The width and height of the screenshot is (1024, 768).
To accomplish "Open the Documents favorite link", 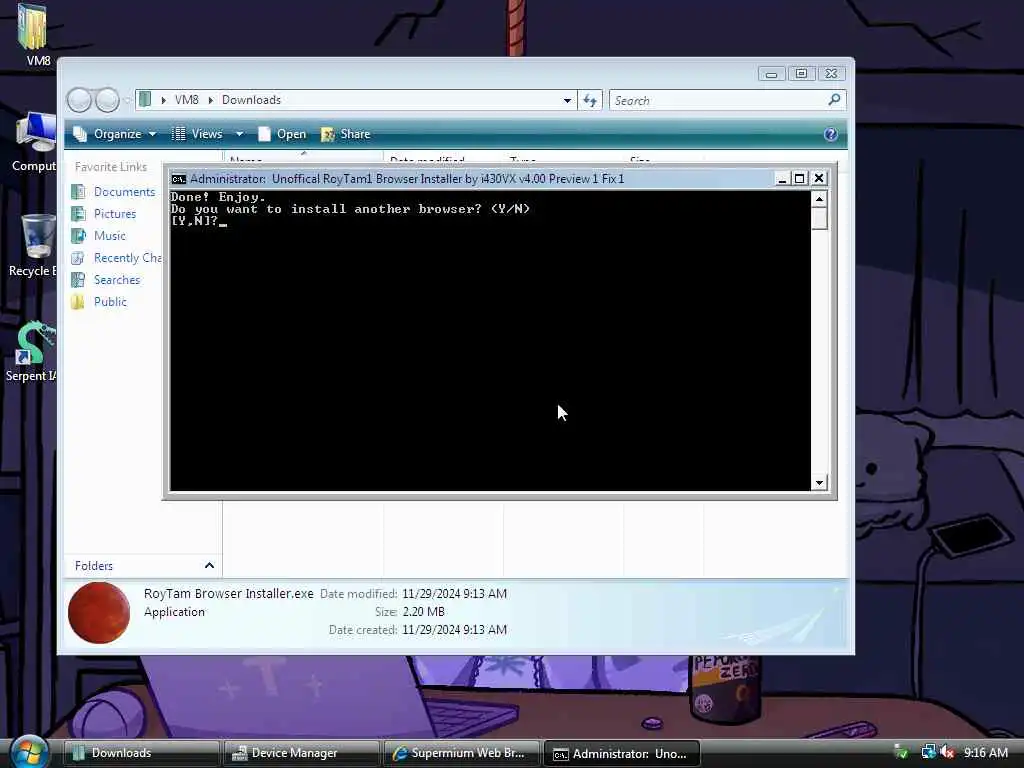I will 124,191.
